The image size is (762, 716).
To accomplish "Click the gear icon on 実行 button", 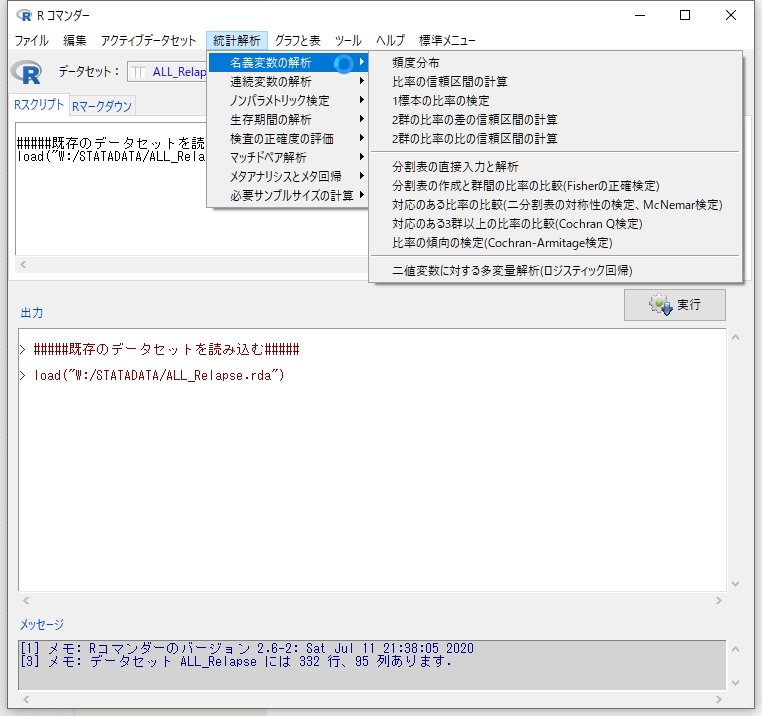I will 660,305.
